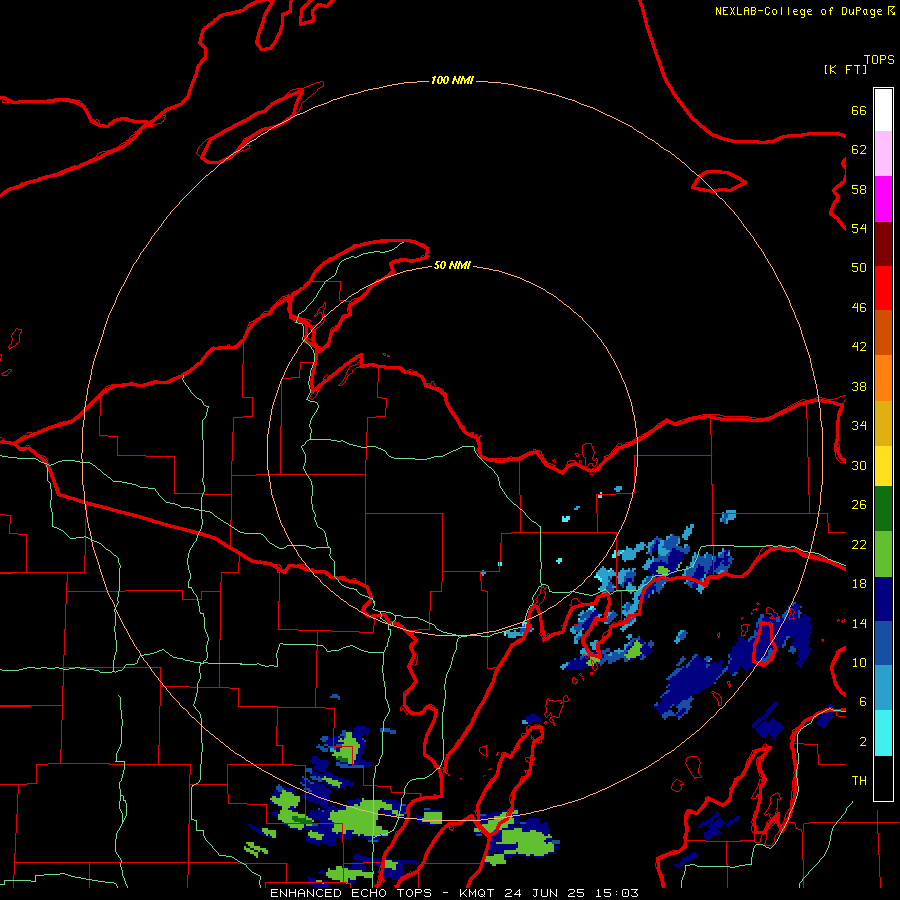Pick the bright red legend swatch

point(883,288)
